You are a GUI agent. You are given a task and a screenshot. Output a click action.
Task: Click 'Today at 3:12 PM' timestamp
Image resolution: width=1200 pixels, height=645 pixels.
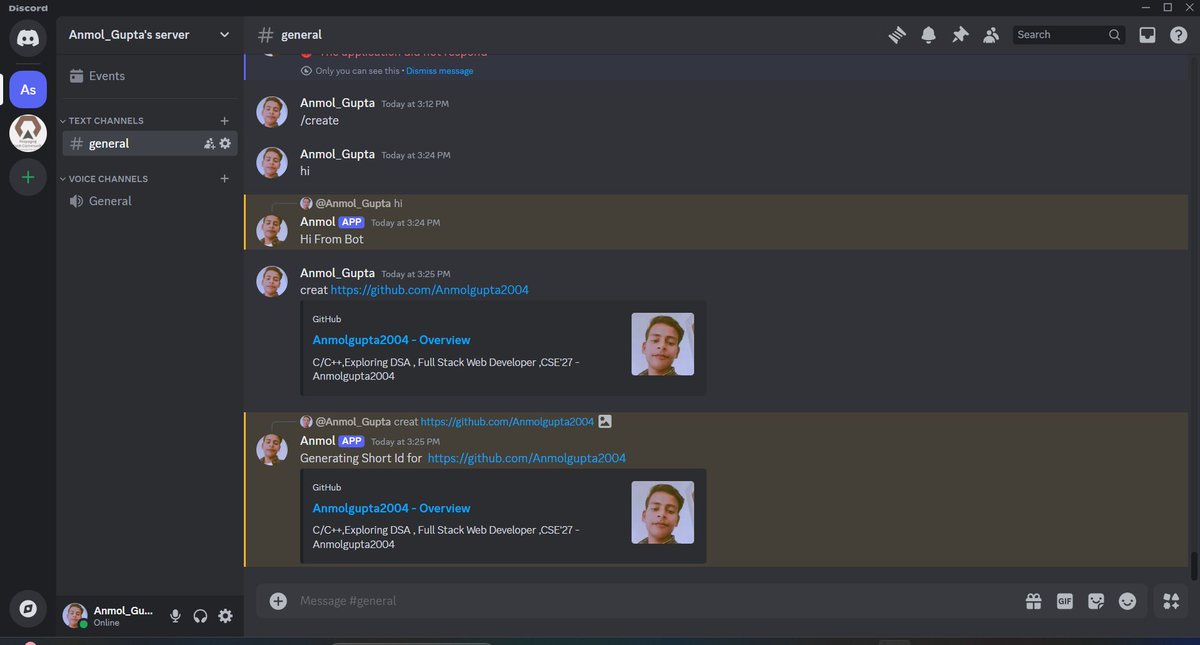[x=415, y=104]
